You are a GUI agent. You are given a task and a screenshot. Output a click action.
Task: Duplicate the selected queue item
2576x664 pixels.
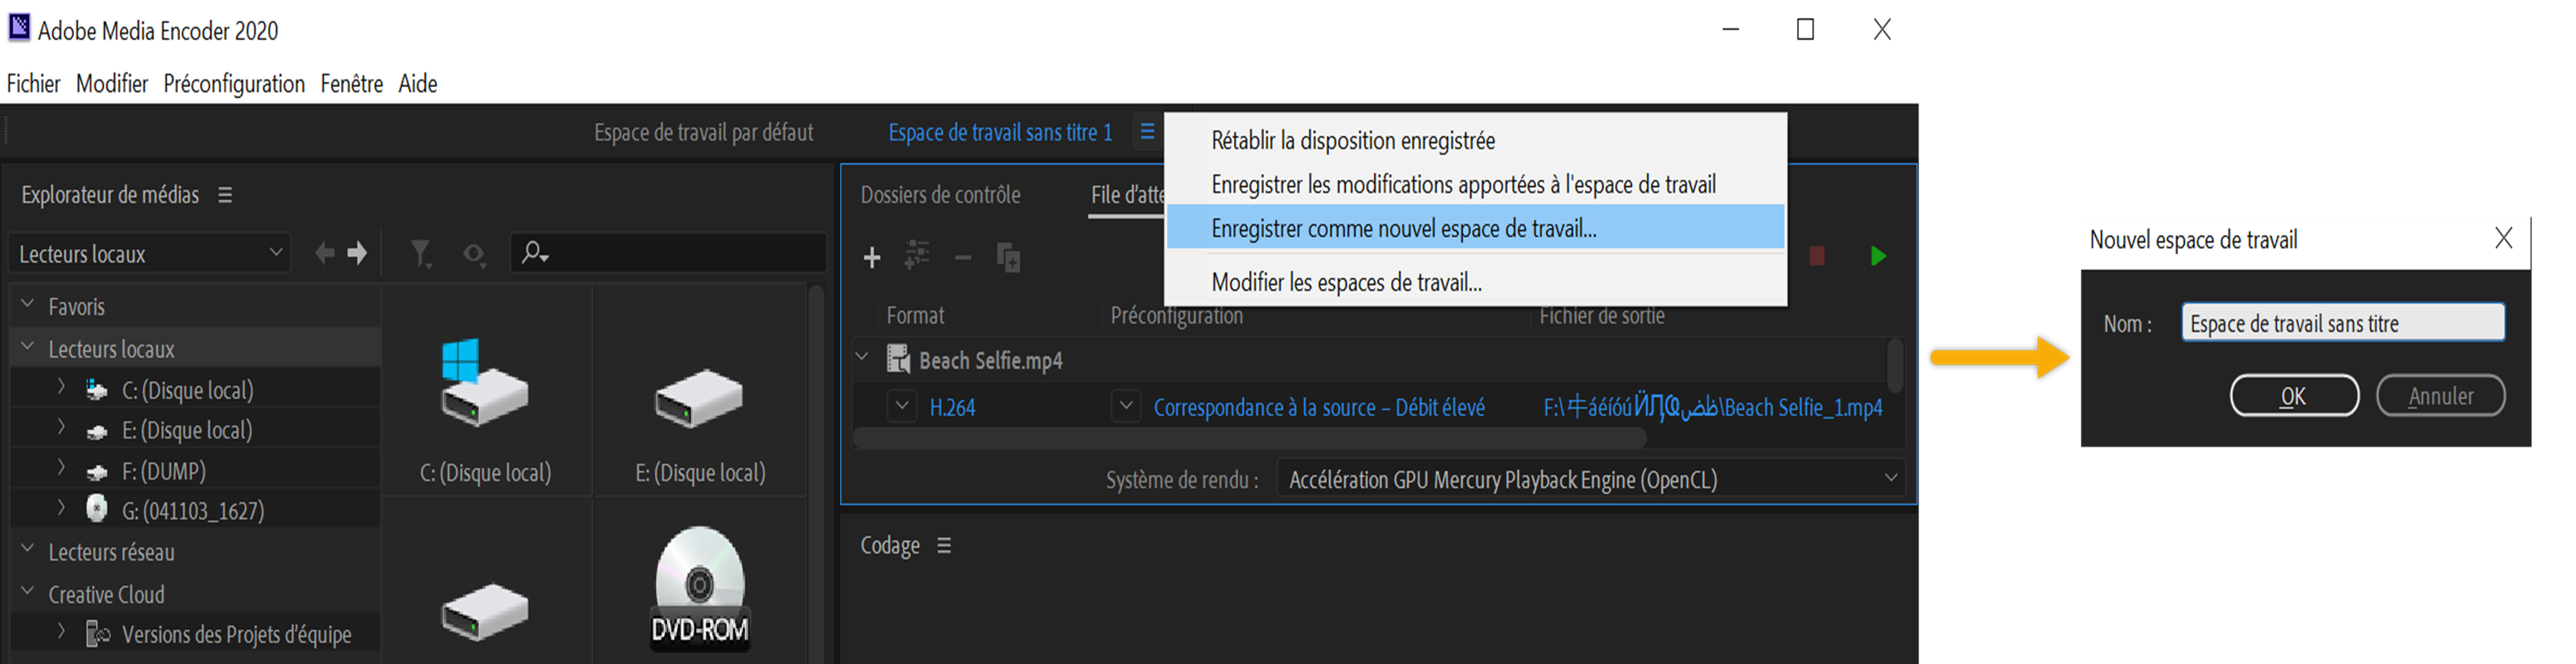coord(1009,257)
